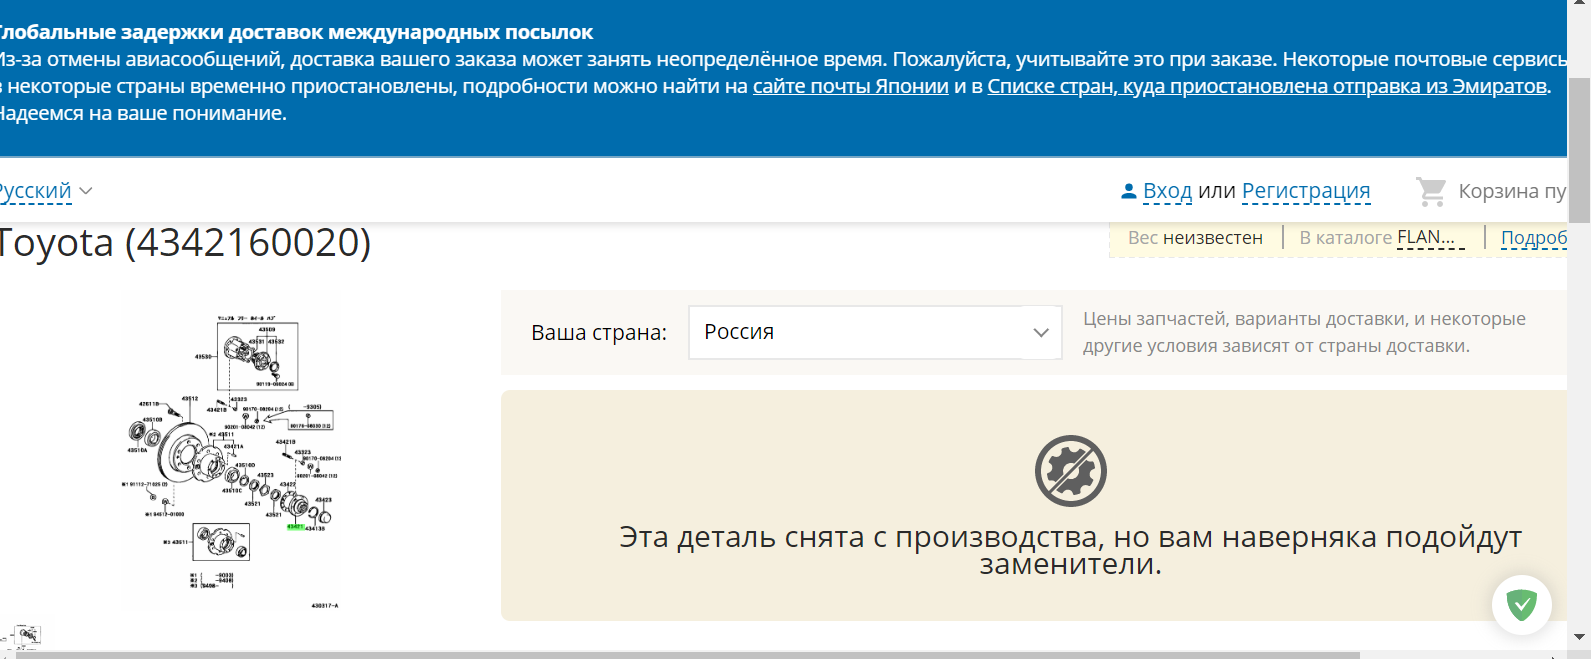The height and width of the screenshot is (659, 1591).
Task: Click the scroll-down arrow of the vertical scrollbar
Action: pos(1579,636)
